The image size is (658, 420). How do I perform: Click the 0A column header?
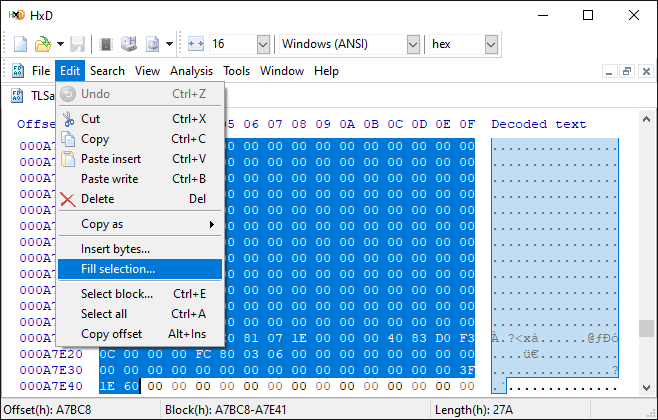[347, 124]
